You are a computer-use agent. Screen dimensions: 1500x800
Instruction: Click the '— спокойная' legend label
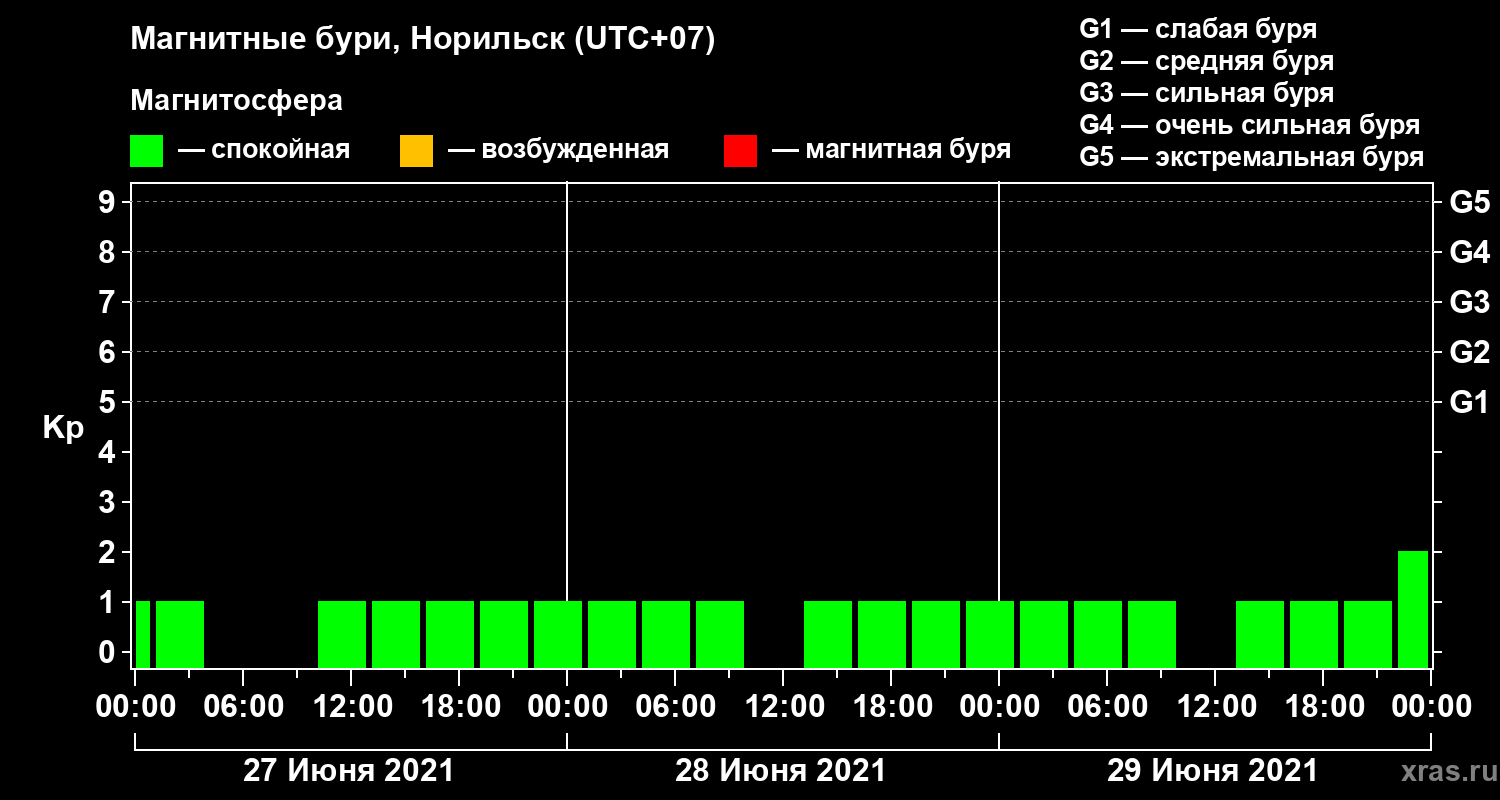click(x=264, y=150)
